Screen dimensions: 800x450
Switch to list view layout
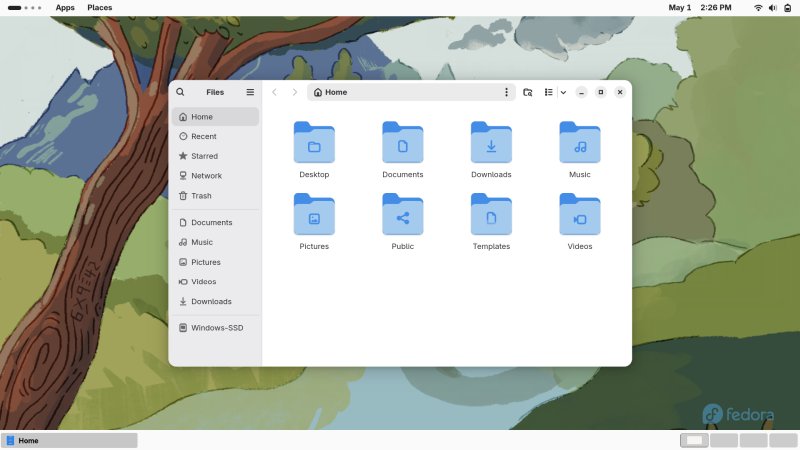548,92
